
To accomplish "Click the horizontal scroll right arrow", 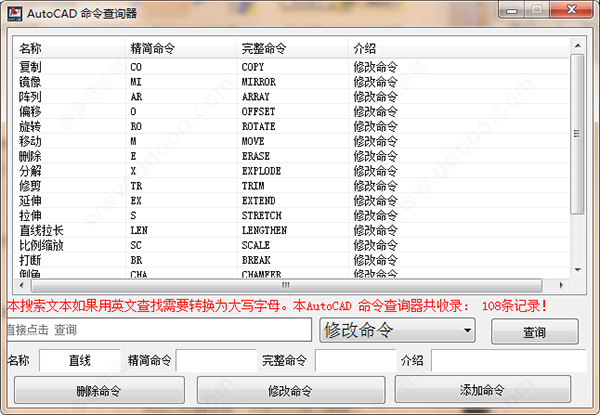I will [x=561, y=285].
